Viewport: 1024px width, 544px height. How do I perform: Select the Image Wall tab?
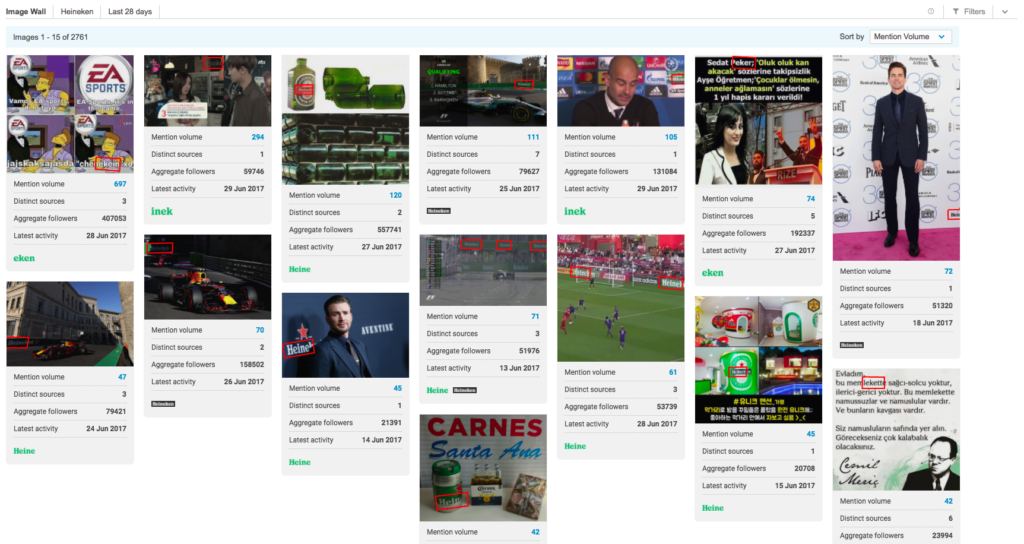coord(26,11)
